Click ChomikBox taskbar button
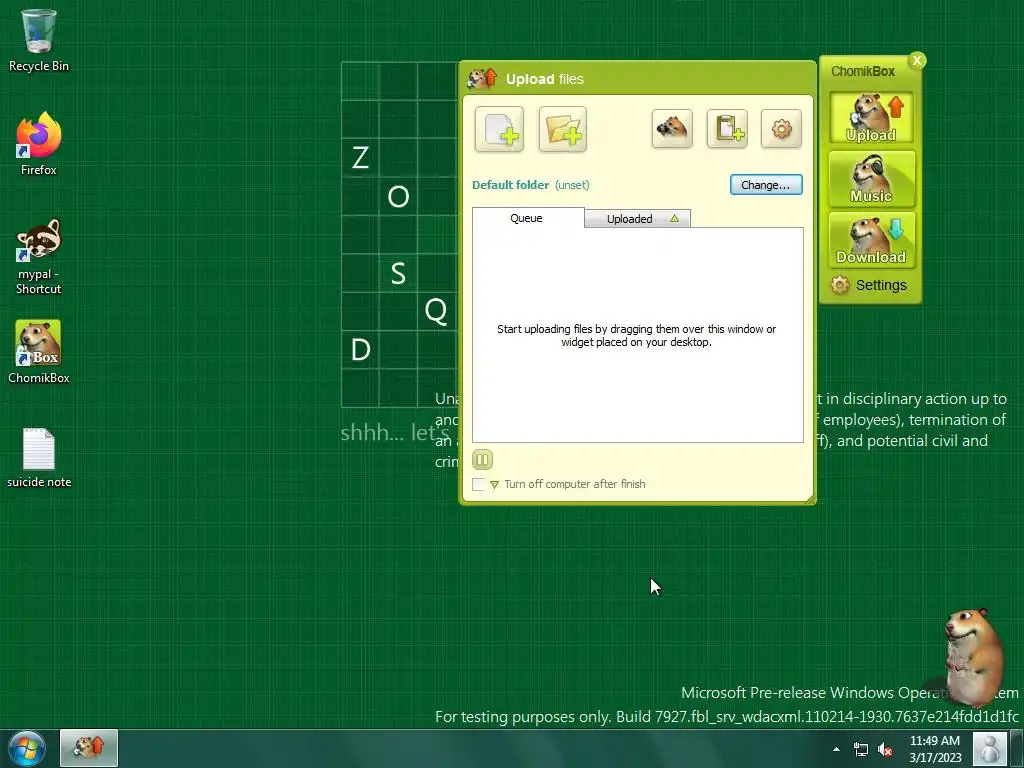This screenshot has height=768, width=1024. [x=89, y=748]
